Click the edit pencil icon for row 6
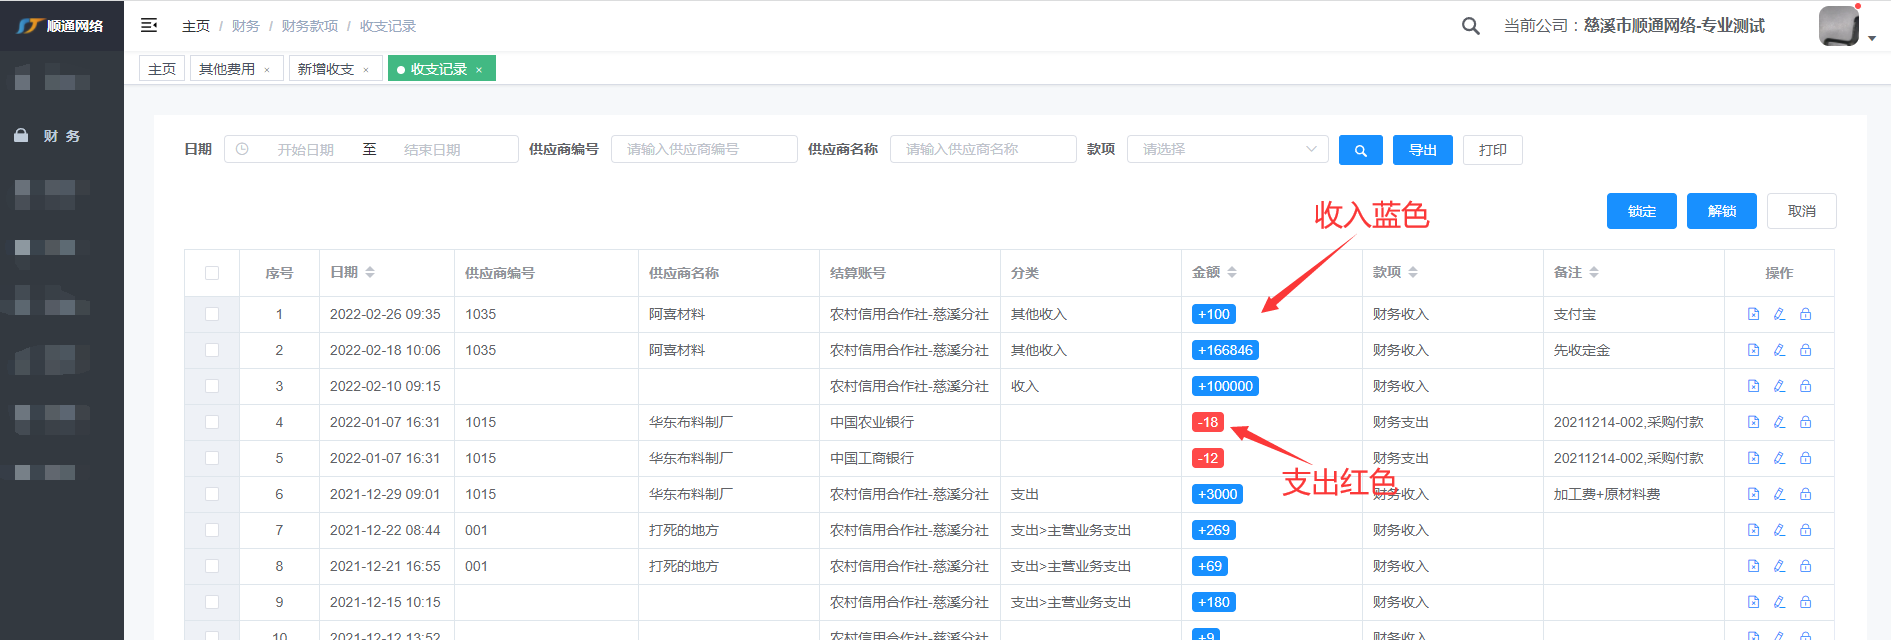1891x640 pixels. pyautogui.click(x=1779, y=494)
